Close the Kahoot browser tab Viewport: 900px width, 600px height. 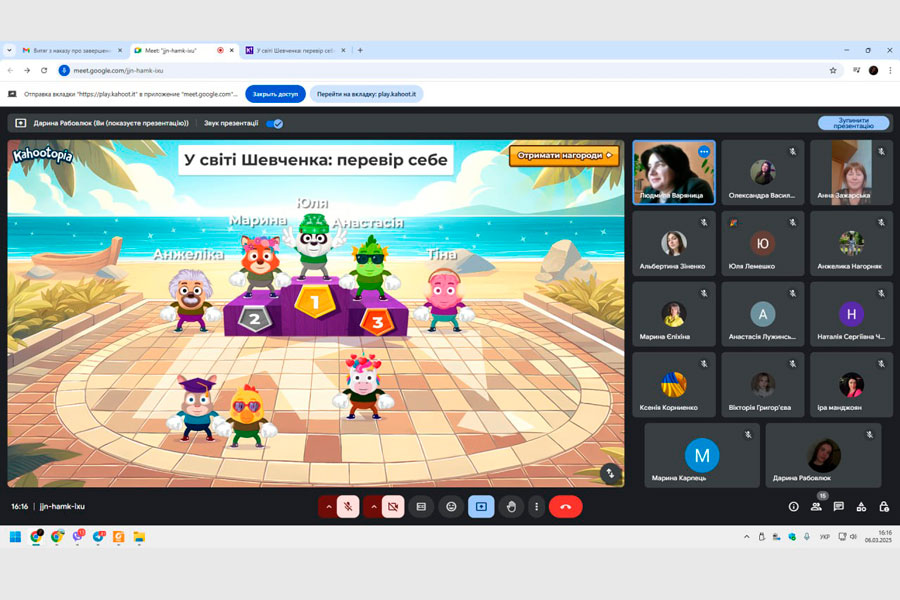(343, 51)
